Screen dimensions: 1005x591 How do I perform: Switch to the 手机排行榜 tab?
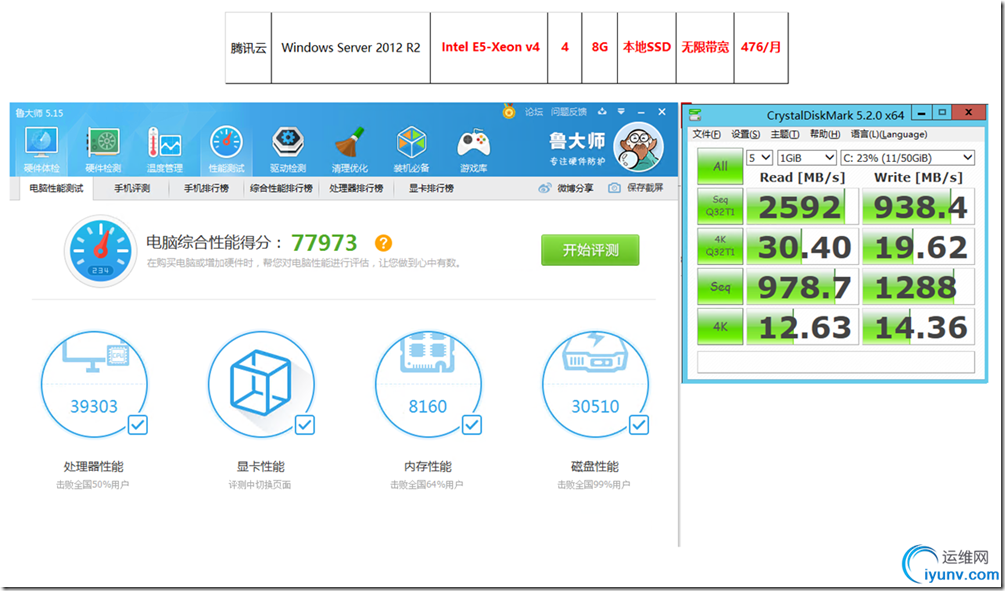[x=206, y=189]
